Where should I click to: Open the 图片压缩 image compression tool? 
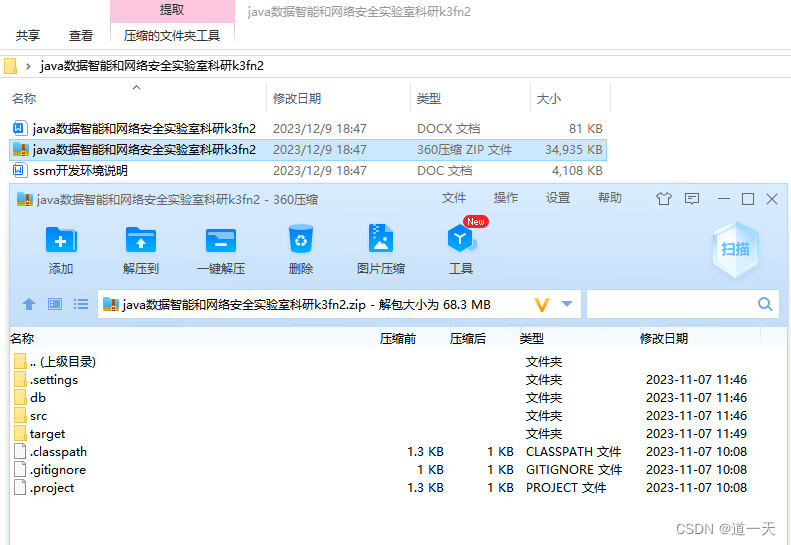pos(381,238)
